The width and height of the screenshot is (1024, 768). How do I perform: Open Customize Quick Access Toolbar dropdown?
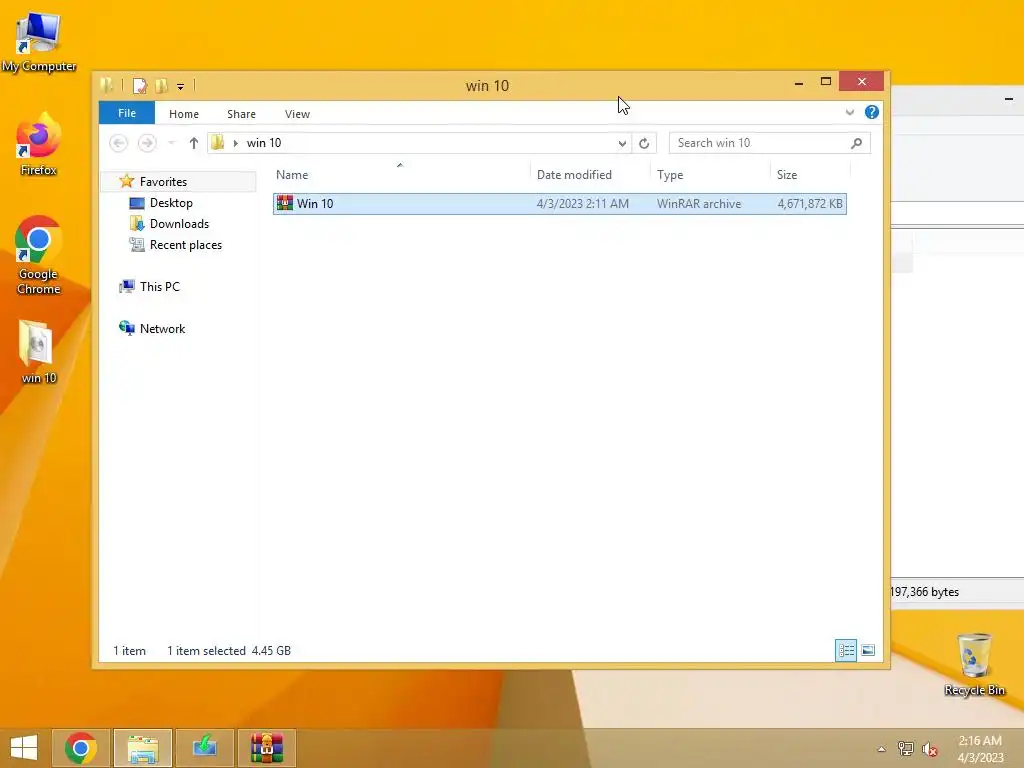(180, 86)
